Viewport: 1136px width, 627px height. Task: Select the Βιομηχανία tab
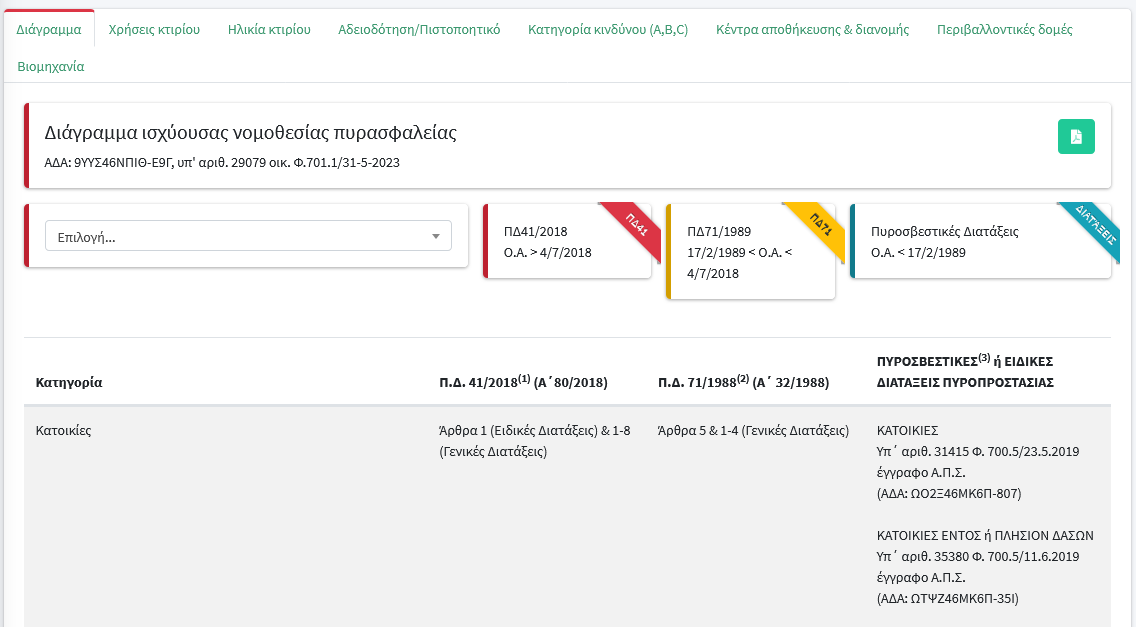coord(51,67)
